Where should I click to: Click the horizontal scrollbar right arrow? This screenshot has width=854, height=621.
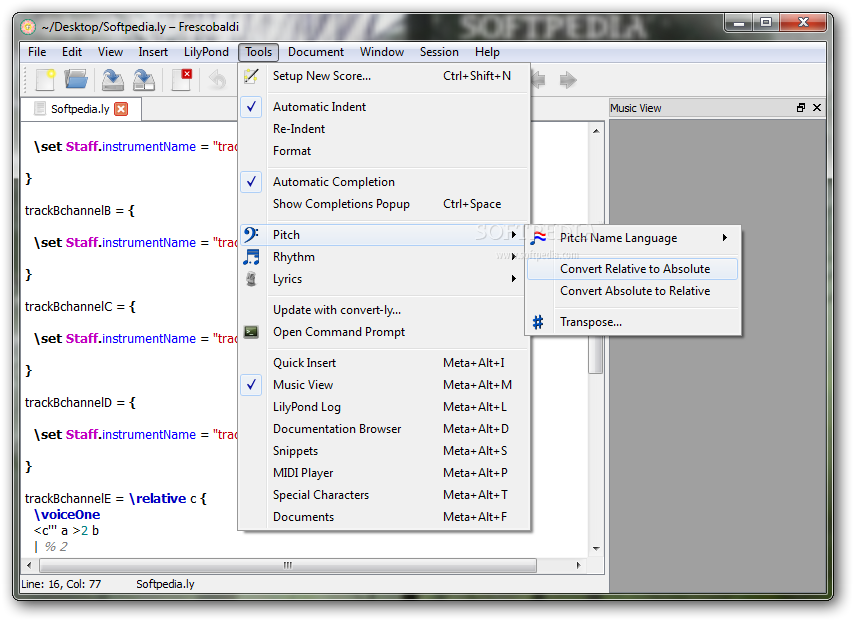578,565
